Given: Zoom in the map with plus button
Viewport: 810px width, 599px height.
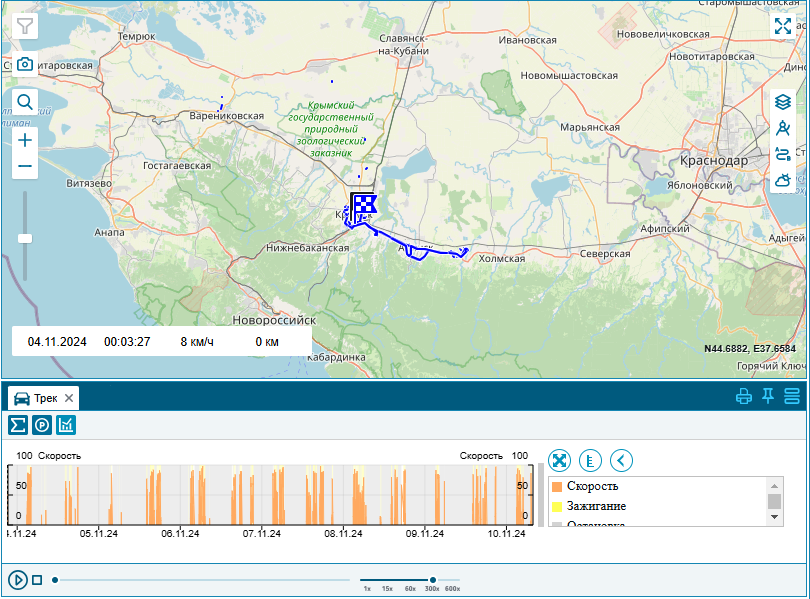Looking at the screenshot, I should point(25,140).
